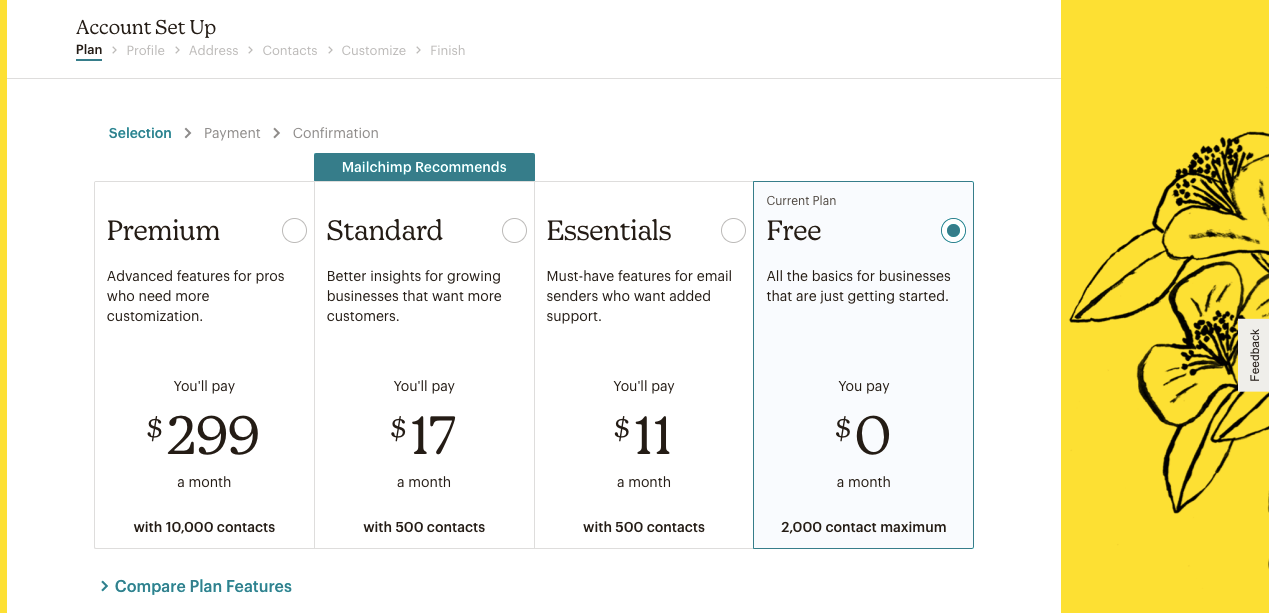Select the Essentials plan radio button
This screenshot has width=1269, height=613.
(733, 230)
